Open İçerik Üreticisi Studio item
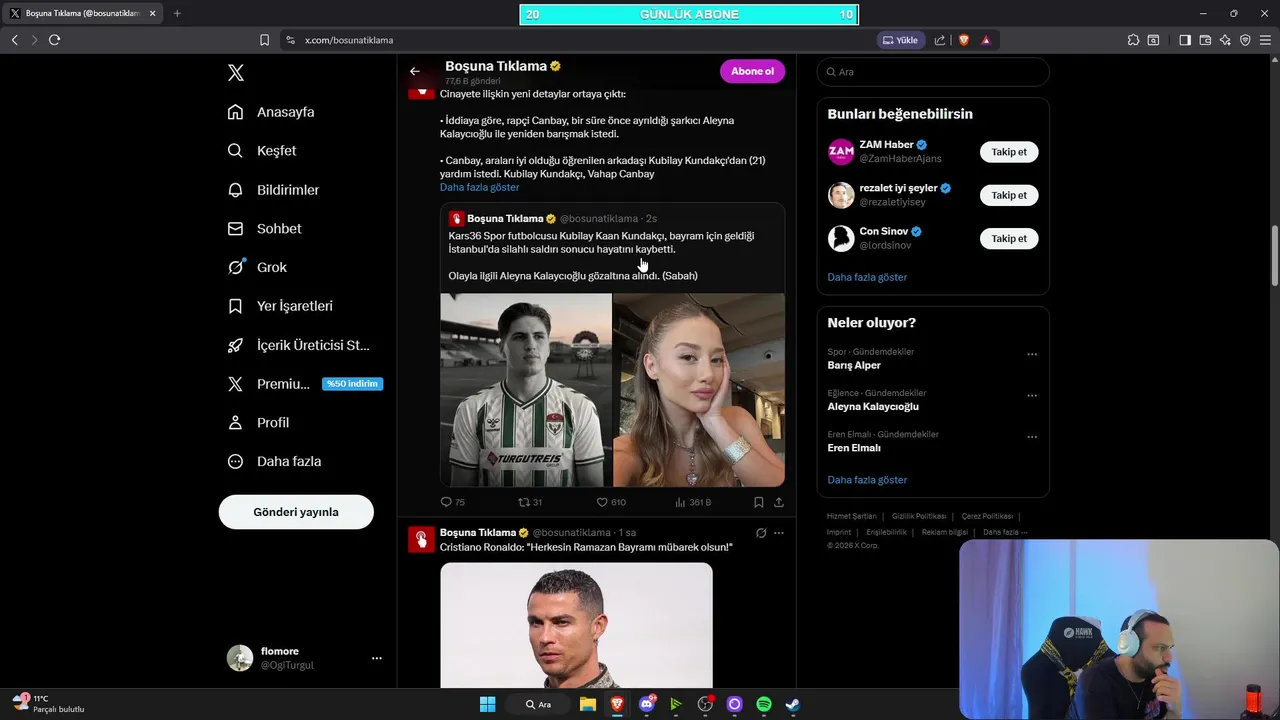The width and height of the screenshot is (1280, 720). 298,345
